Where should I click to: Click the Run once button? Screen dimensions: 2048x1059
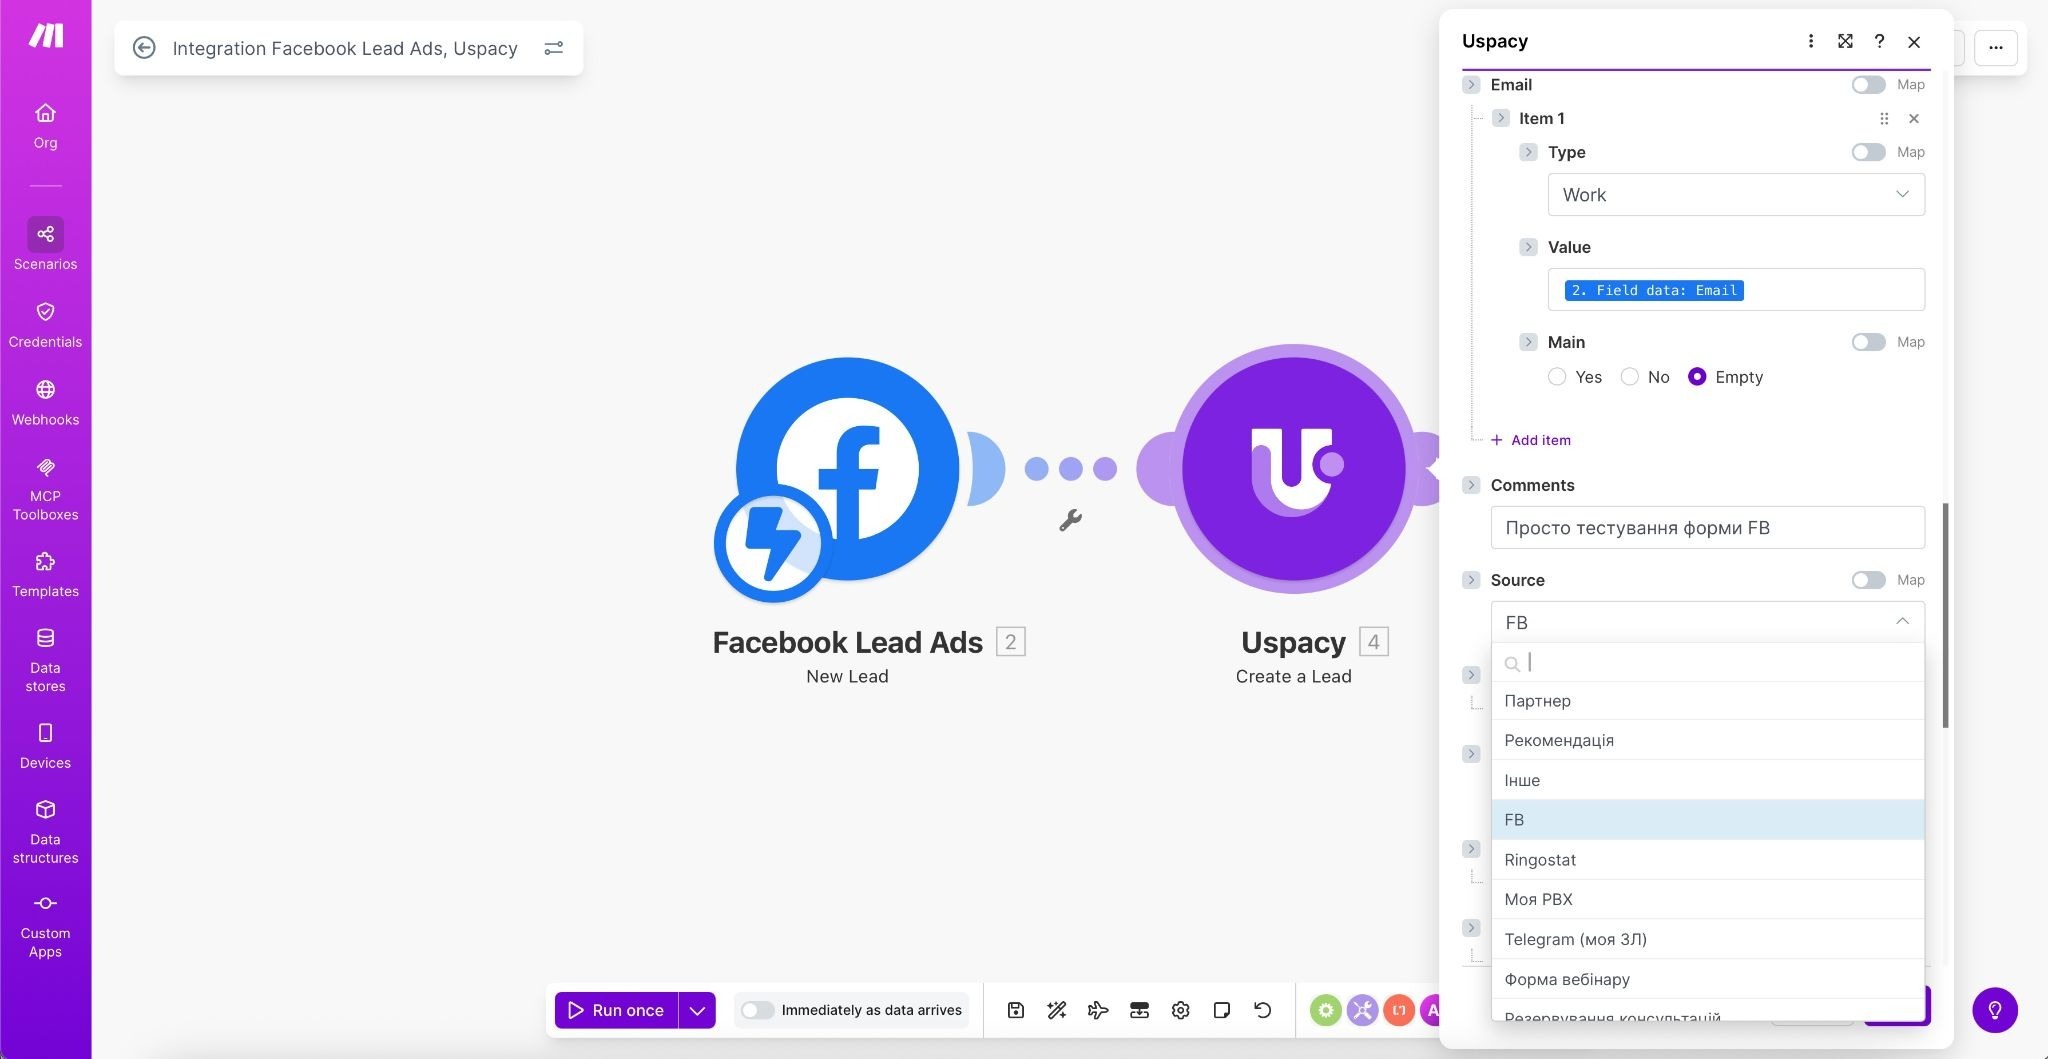[616, 1010]
